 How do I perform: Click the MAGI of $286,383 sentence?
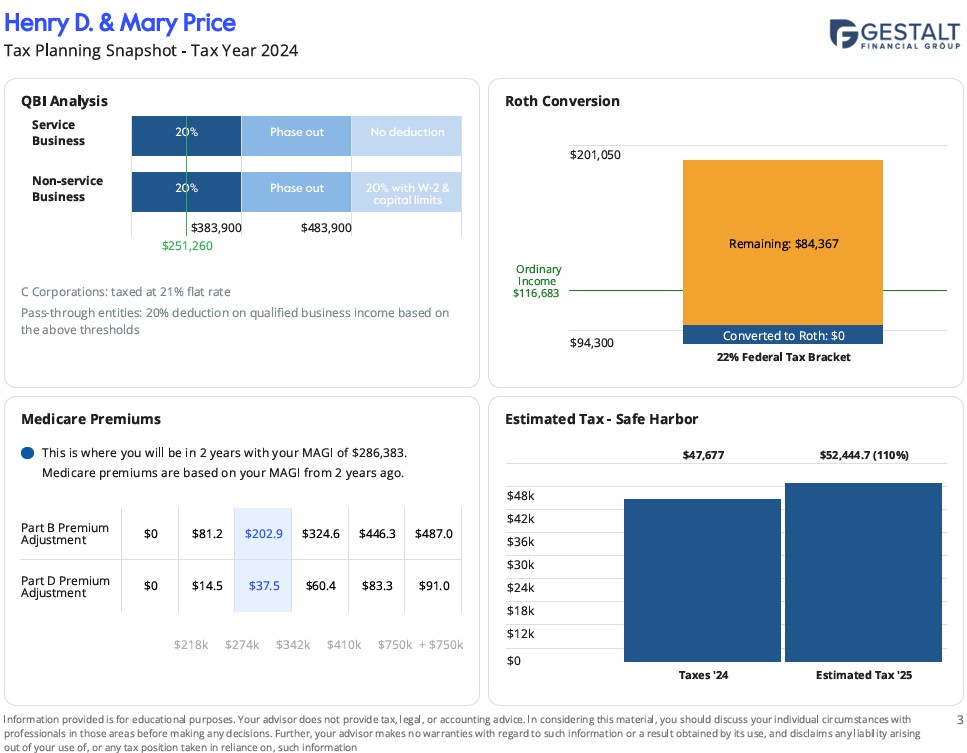(224, 453)
